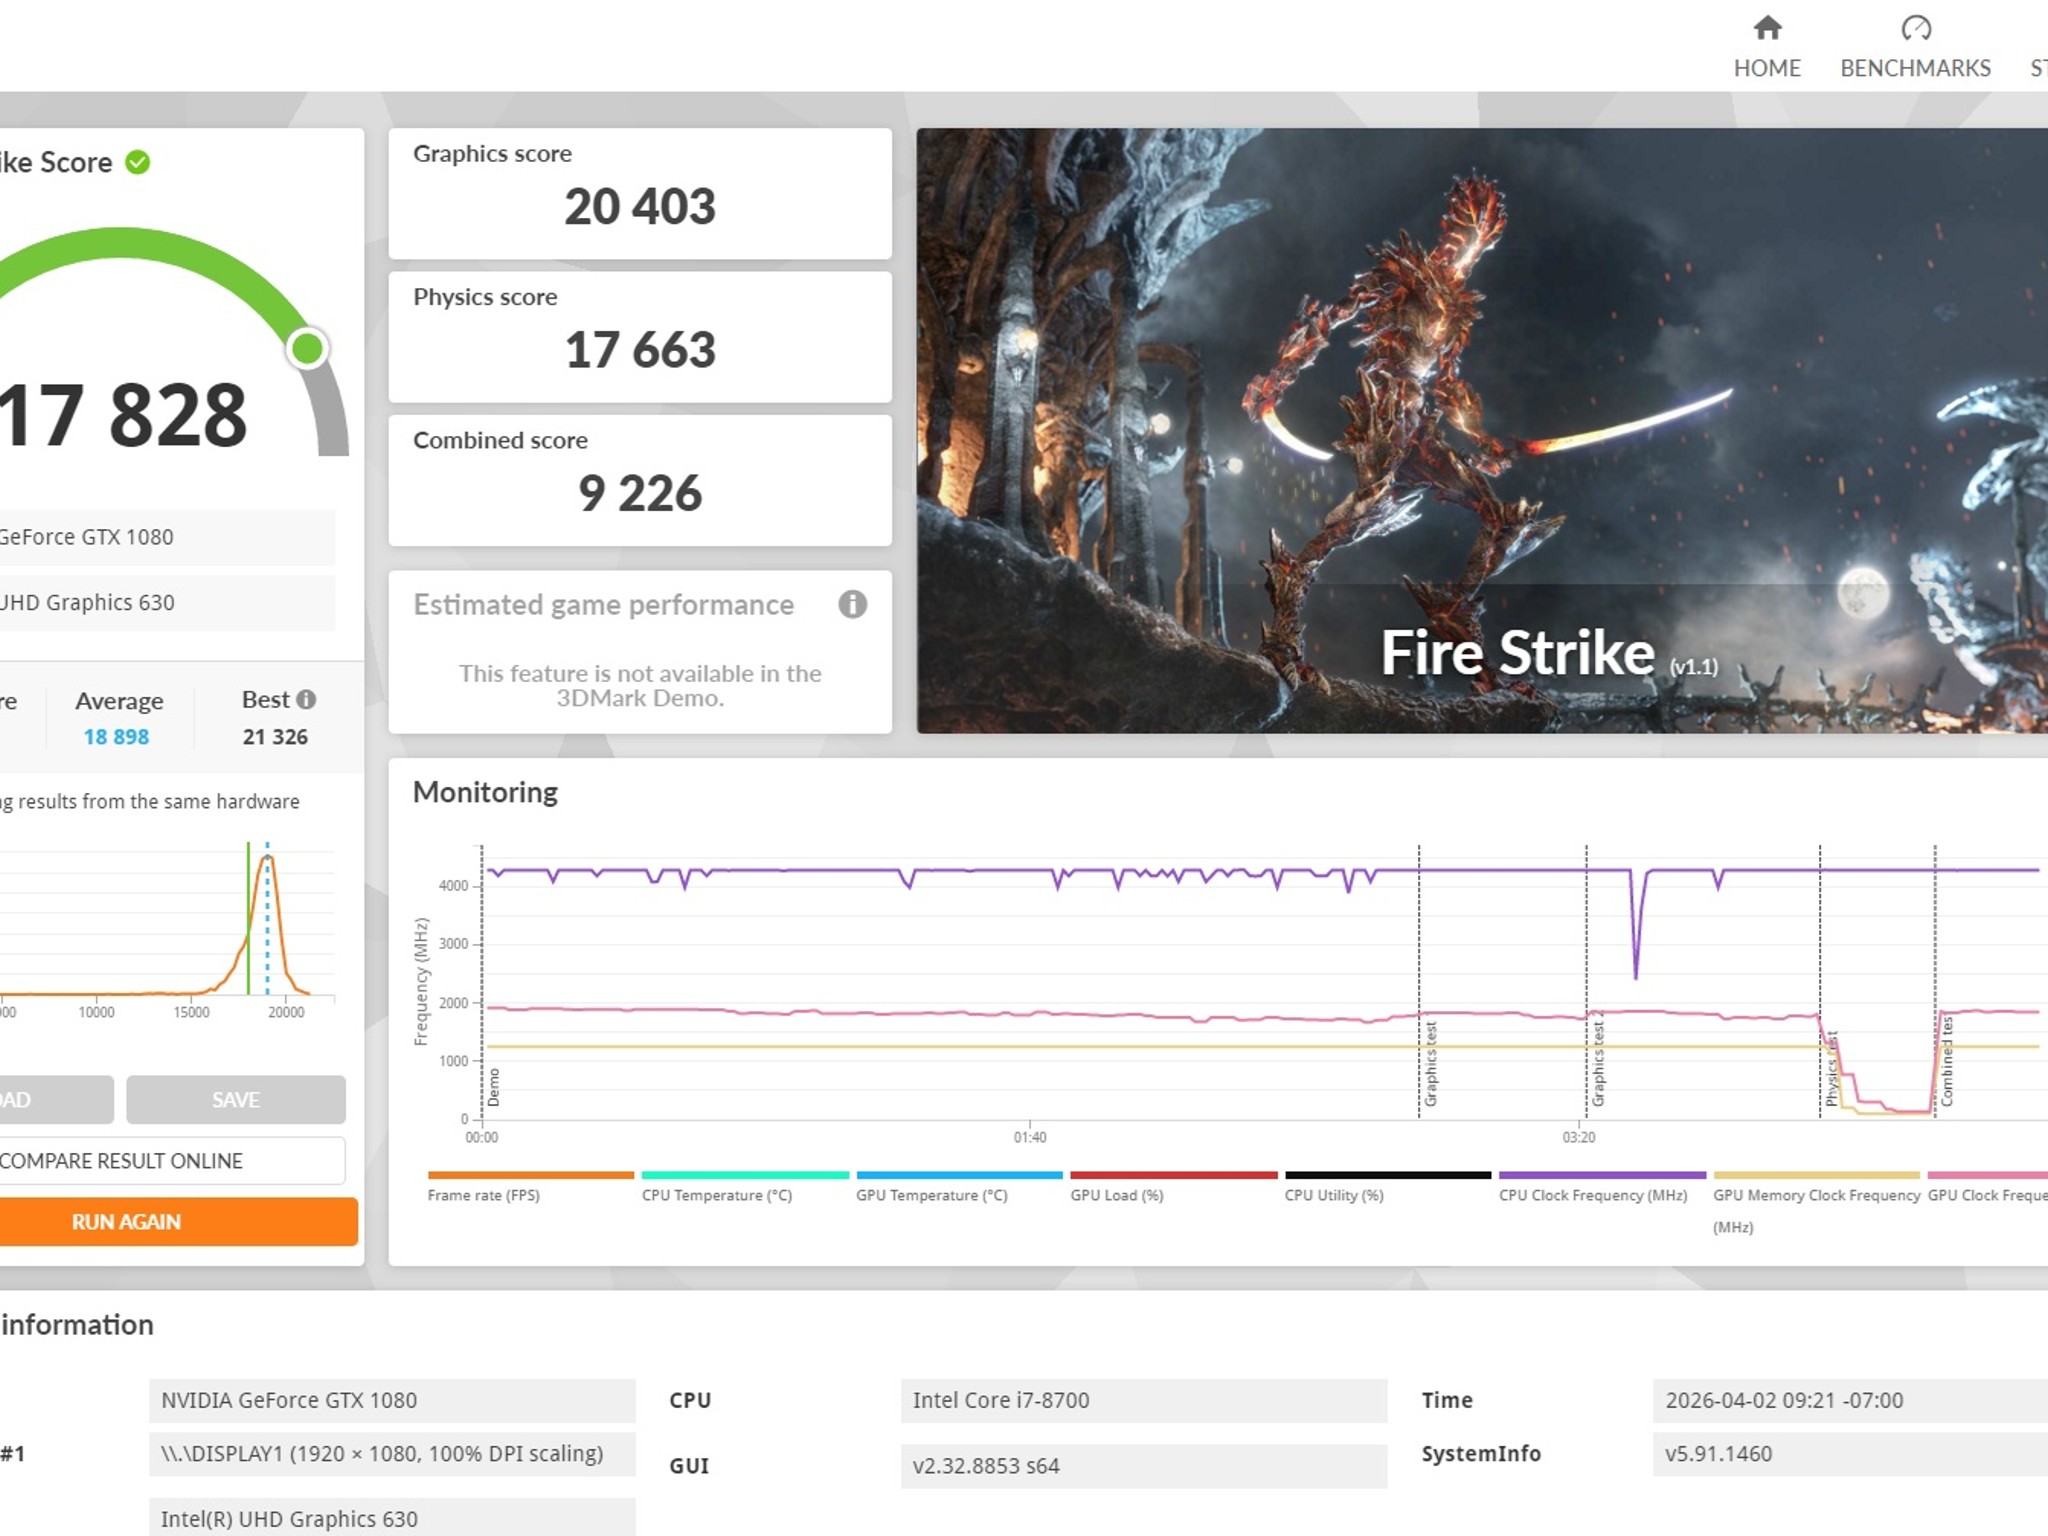Toggle Frame rate (FPS) chart legend
Screen dimensions: 2048x1536
pyautogui.click(x=530, y=1187)
